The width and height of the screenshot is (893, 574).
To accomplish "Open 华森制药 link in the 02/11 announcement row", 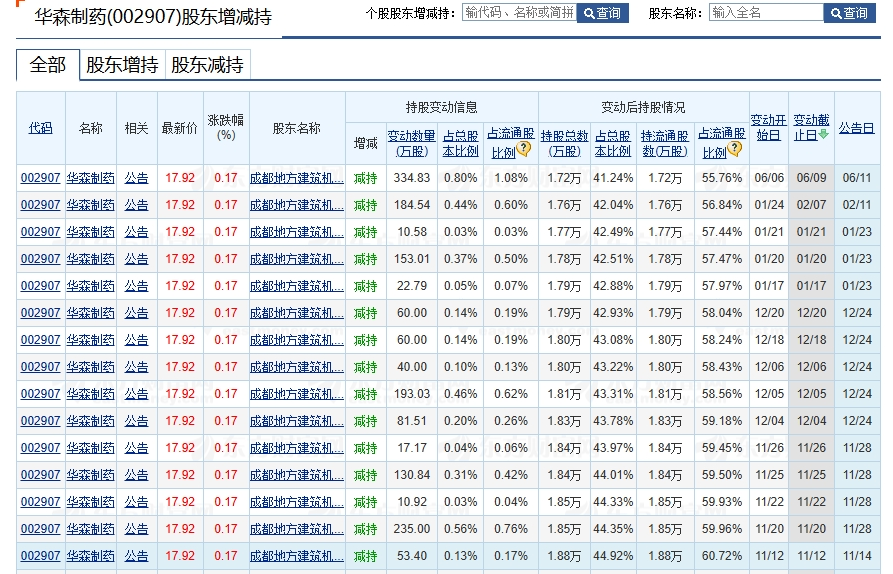I will pos(91,205).
